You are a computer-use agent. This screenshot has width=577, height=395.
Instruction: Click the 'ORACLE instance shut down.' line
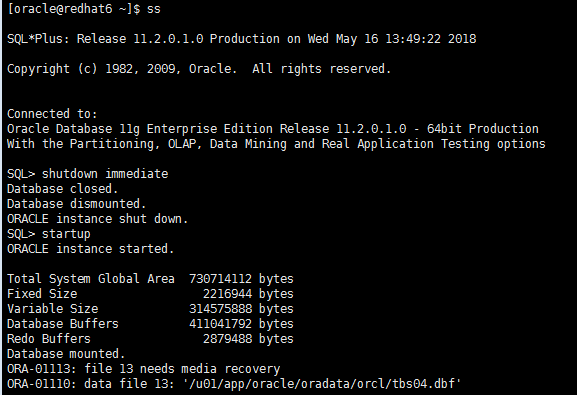point(98,219)
